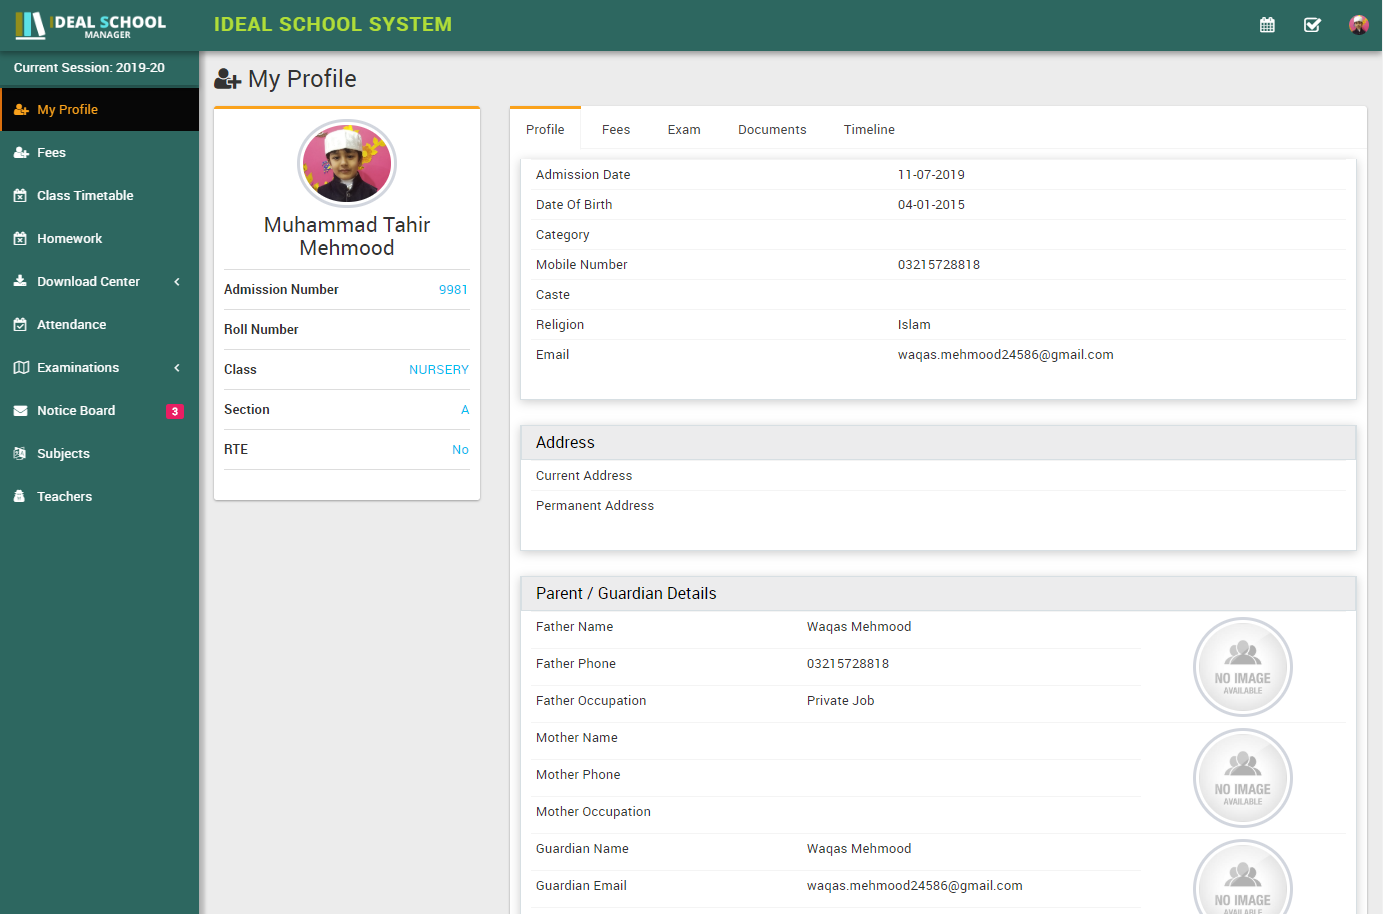Expand the Examinations submenu chevron
The width and height of the screenshot is (1383, 914).
(x=177, y=368)
